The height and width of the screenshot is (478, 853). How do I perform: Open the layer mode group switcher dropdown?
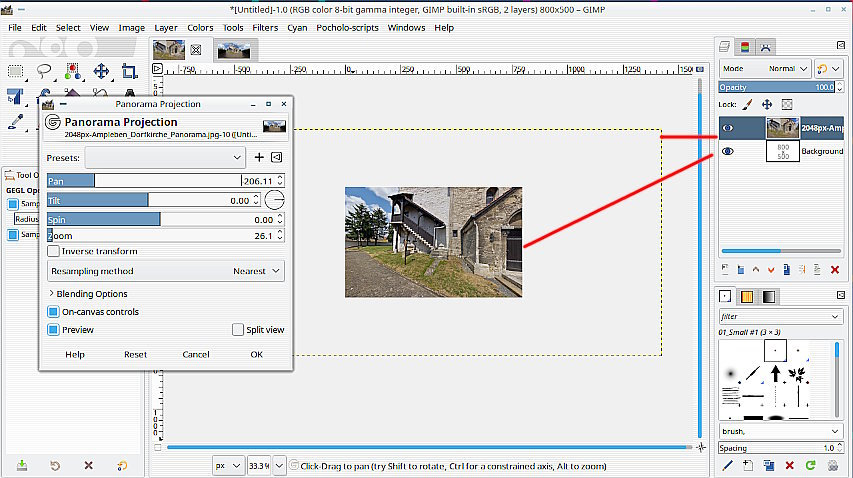(829, 69)
